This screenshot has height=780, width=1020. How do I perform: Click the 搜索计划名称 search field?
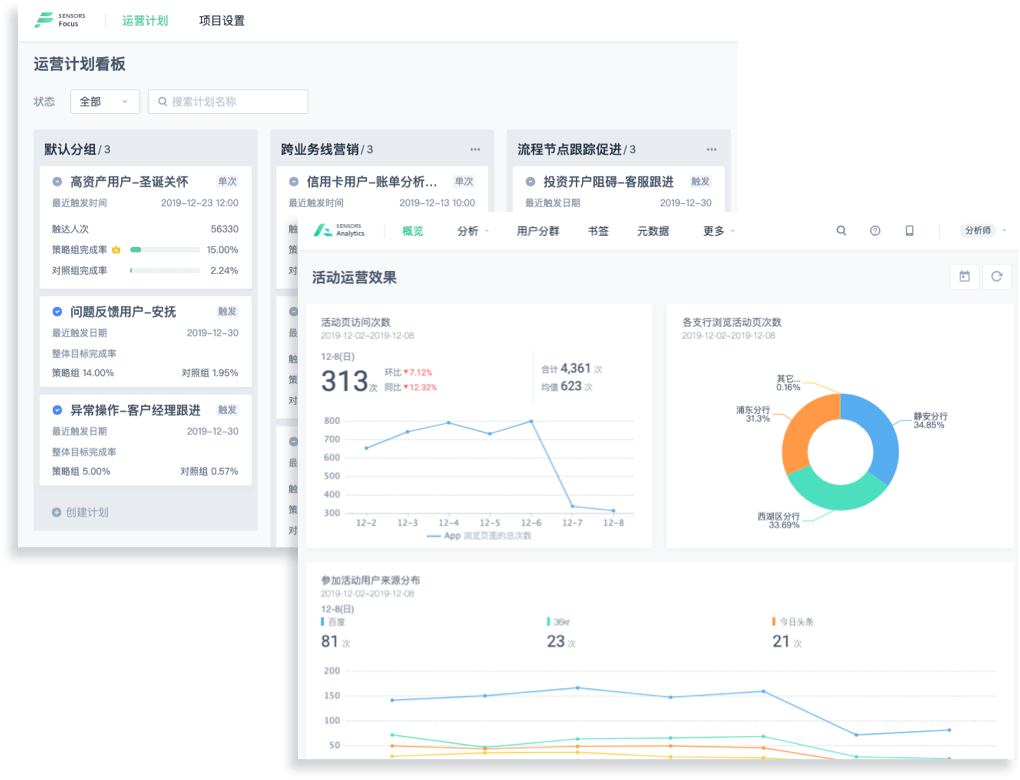pos(228,101)
